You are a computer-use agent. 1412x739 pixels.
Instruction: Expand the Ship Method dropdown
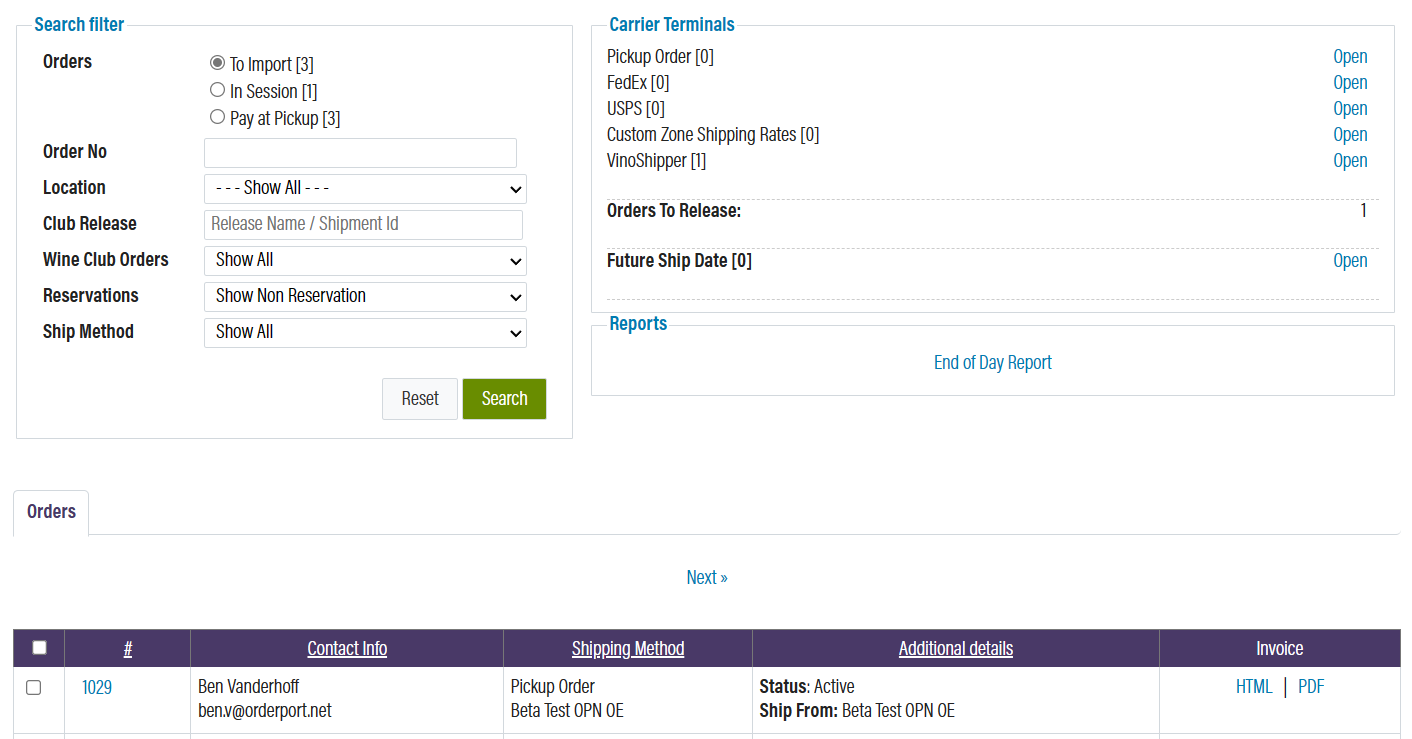click(365, 333)
